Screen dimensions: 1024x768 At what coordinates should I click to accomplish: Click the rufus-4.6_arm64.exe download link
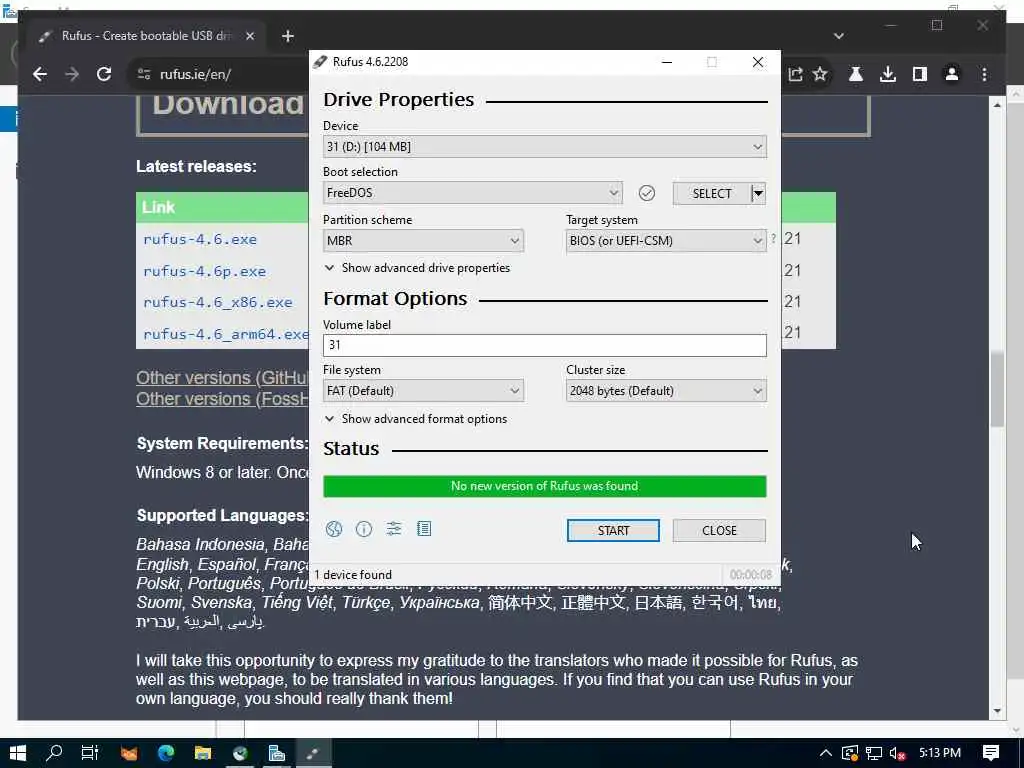tap(225, 334)
